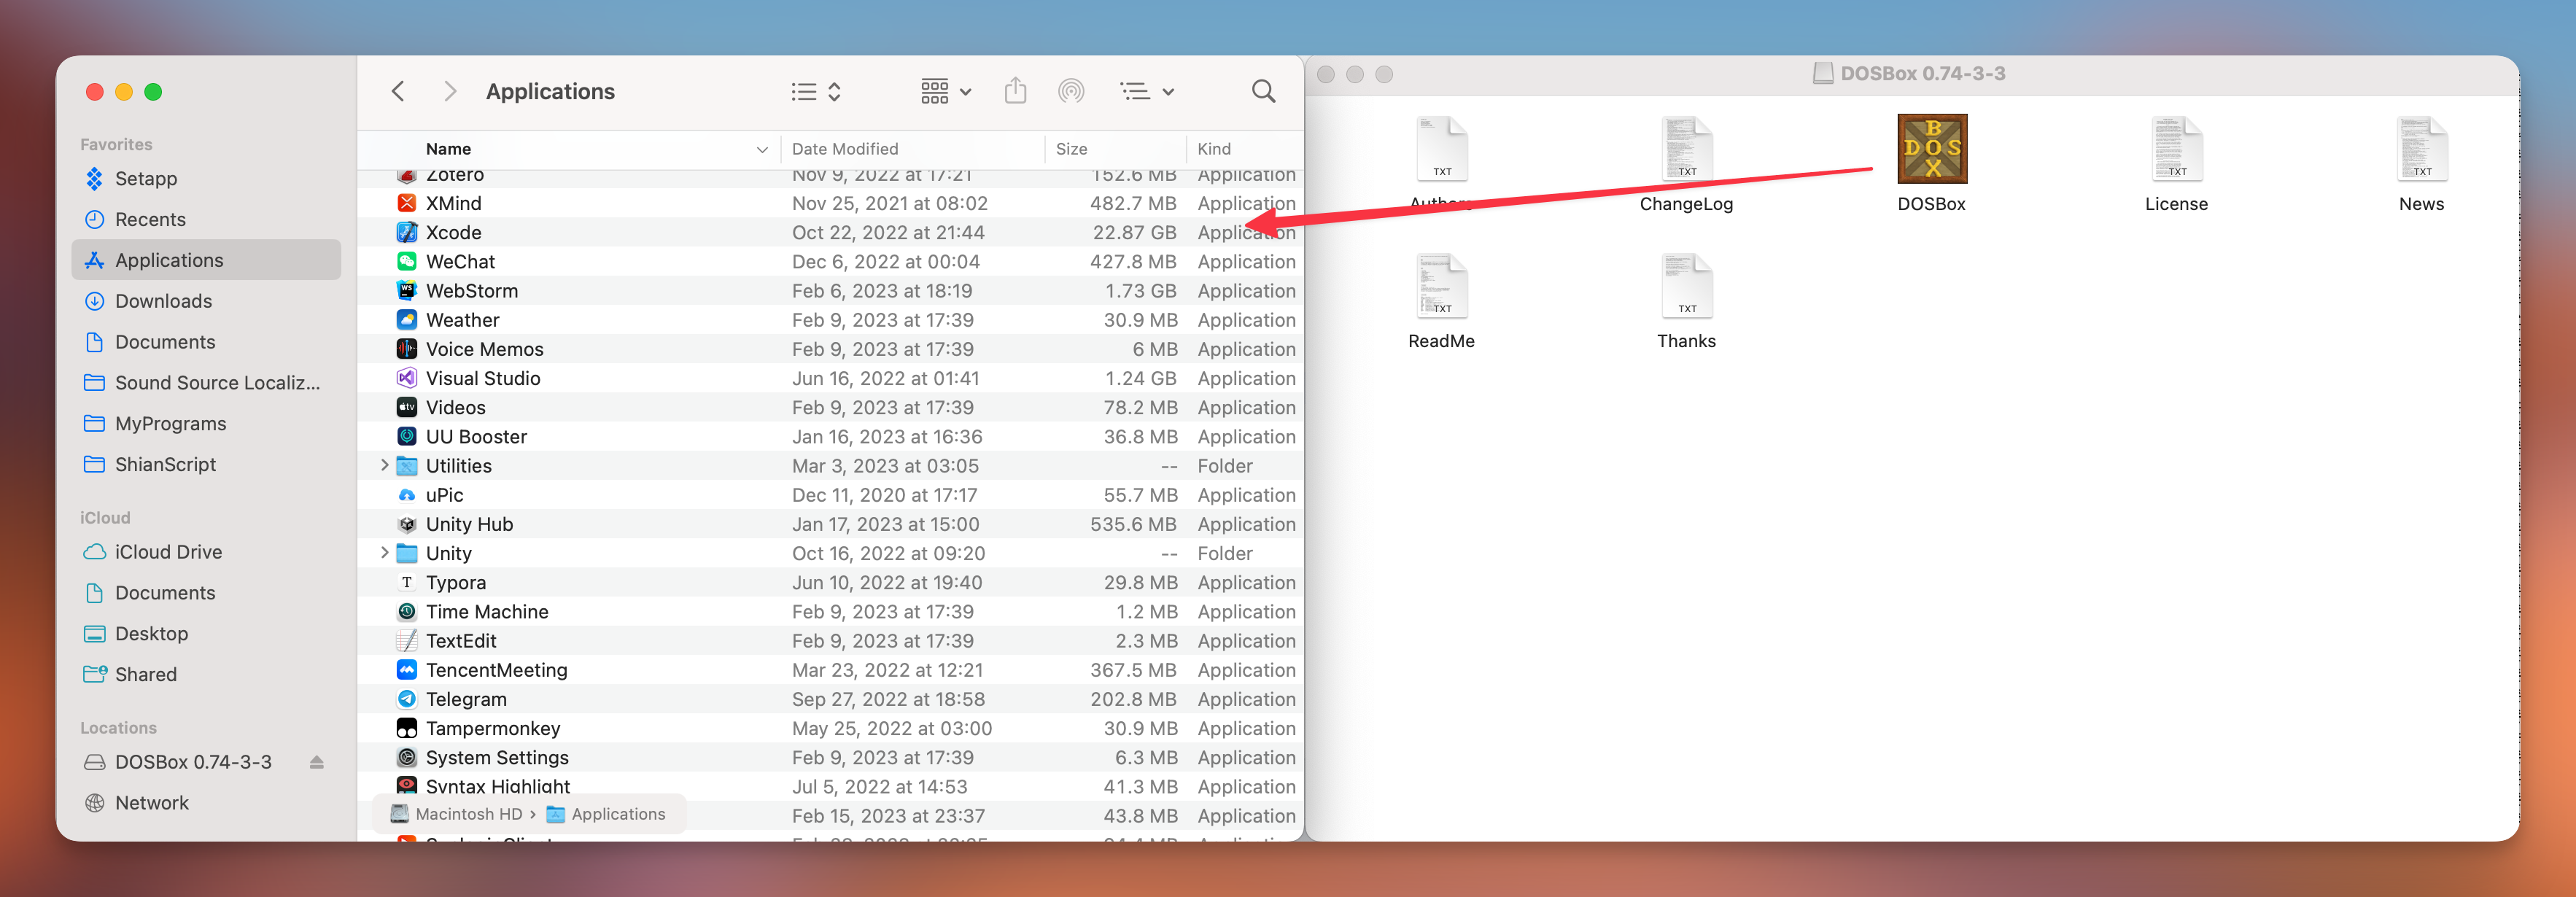
Task: Sort by the Name column header
Action: pyautogui.click(x=448, y=149)
